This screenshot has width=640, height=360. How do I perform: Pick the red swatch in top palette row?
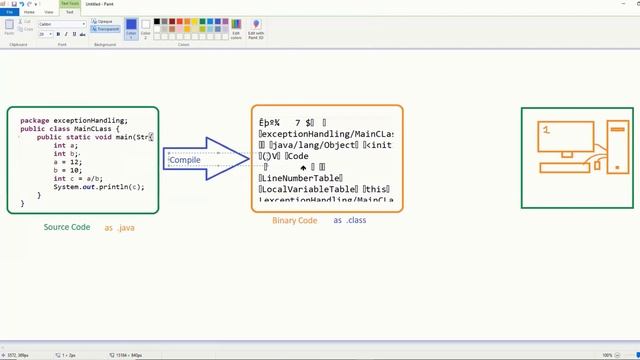(x=180, y=21)
